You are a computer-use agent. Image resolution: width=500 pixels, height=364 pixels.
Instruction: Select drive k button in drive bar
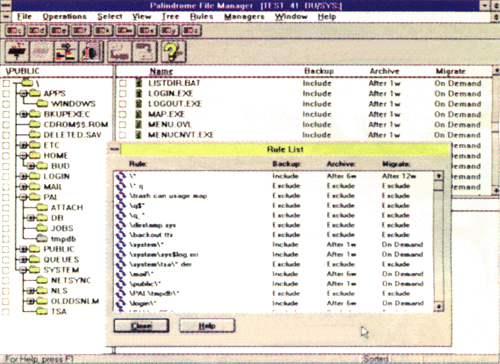click(103, 31)
